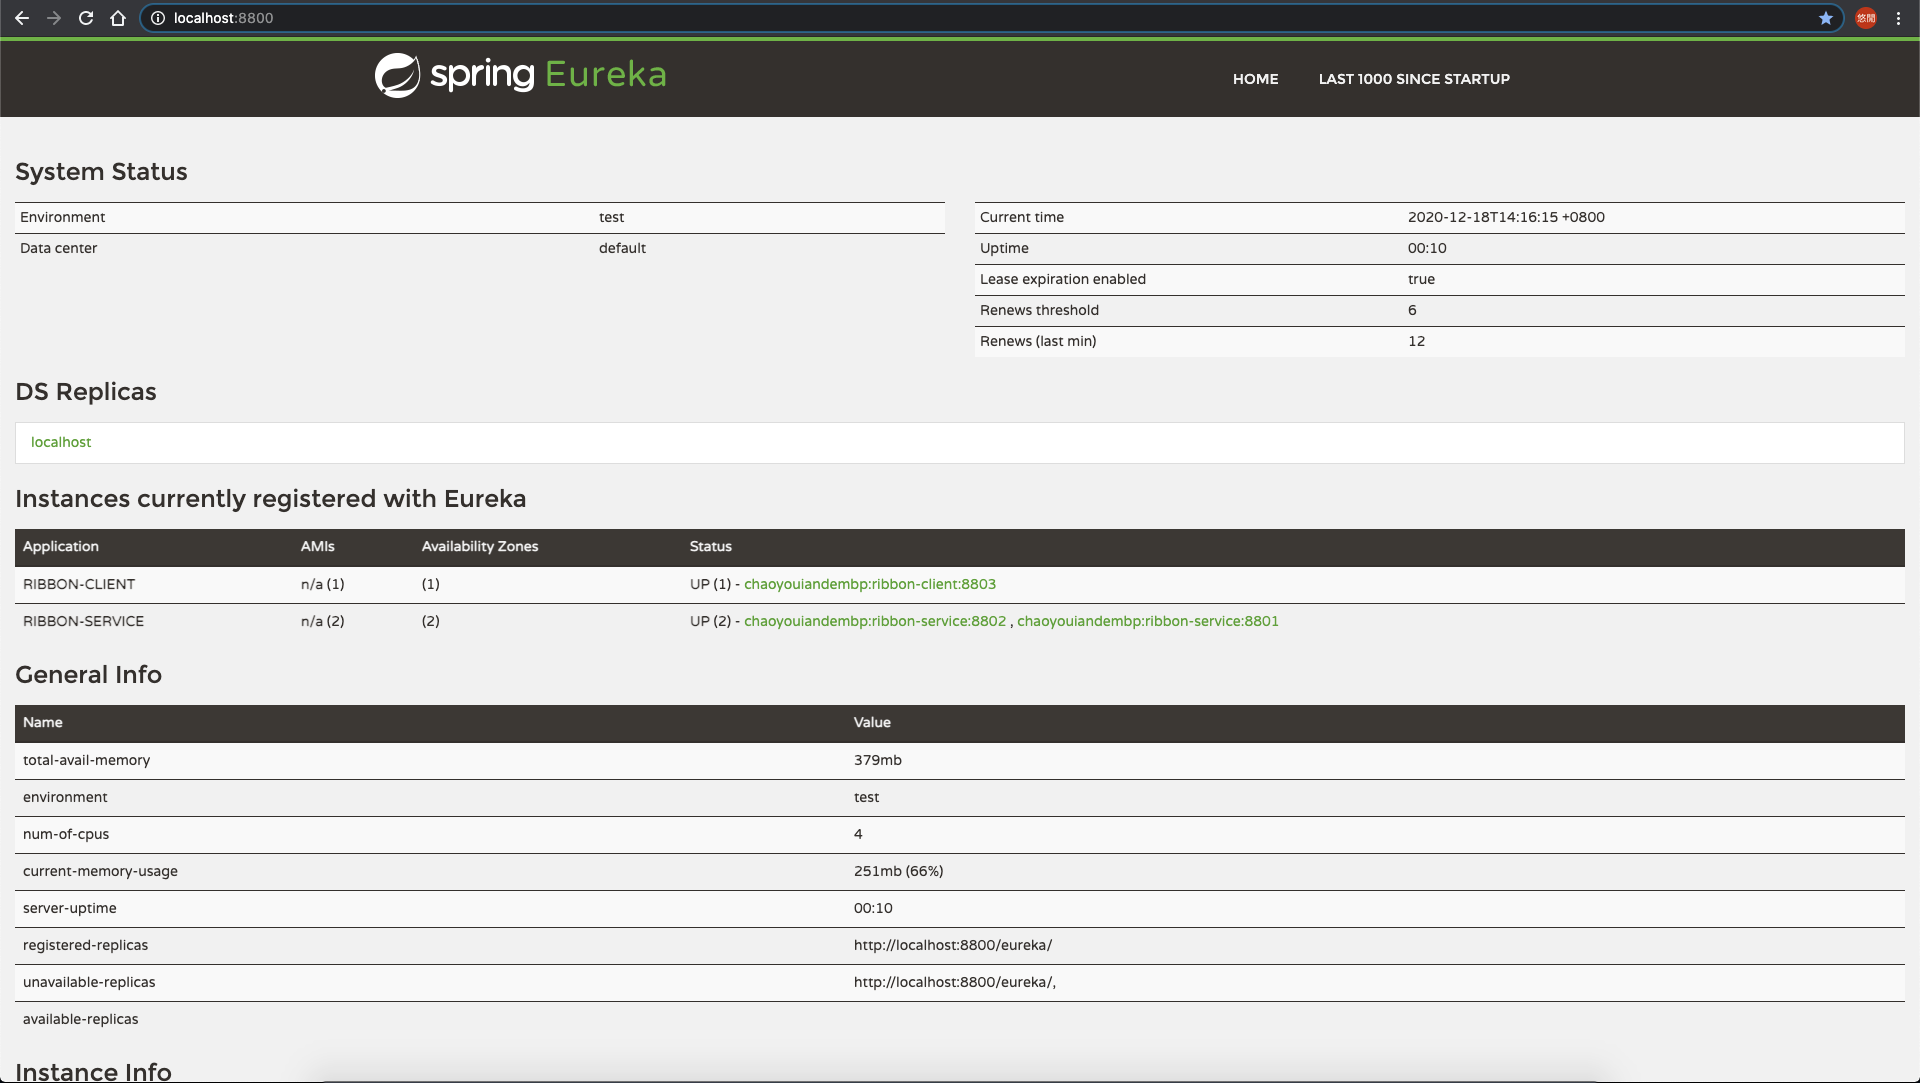Click the Spring Eureka logo

point(520,75)
